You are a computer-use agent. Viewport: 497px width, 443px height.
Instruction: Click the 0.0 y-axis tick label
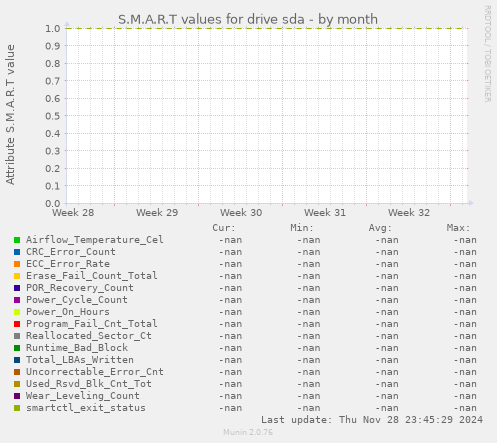coord(53,203)
